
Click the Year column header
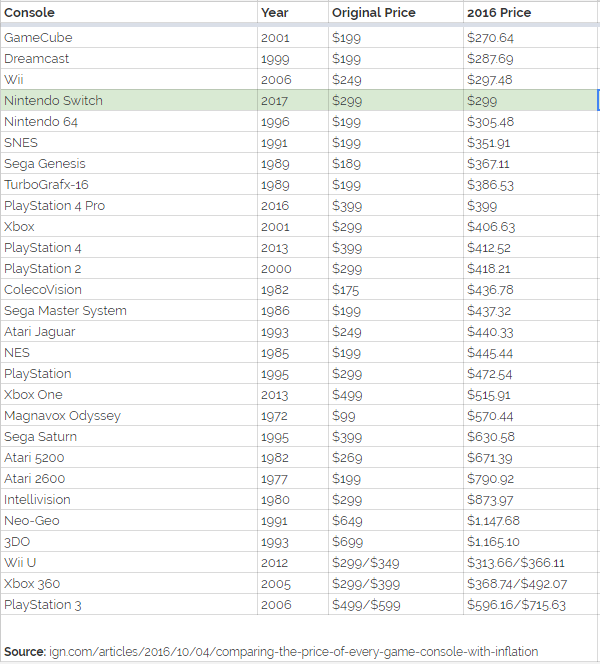tap(293, 12)
